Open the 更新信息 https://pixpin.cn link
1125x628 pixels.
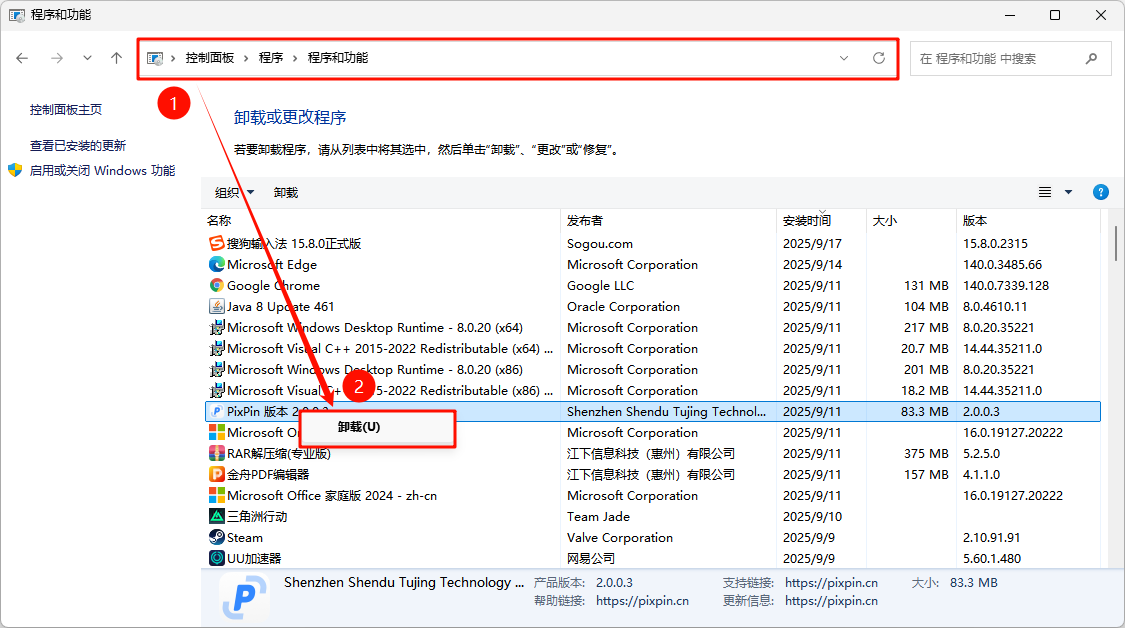coord(831,601)
